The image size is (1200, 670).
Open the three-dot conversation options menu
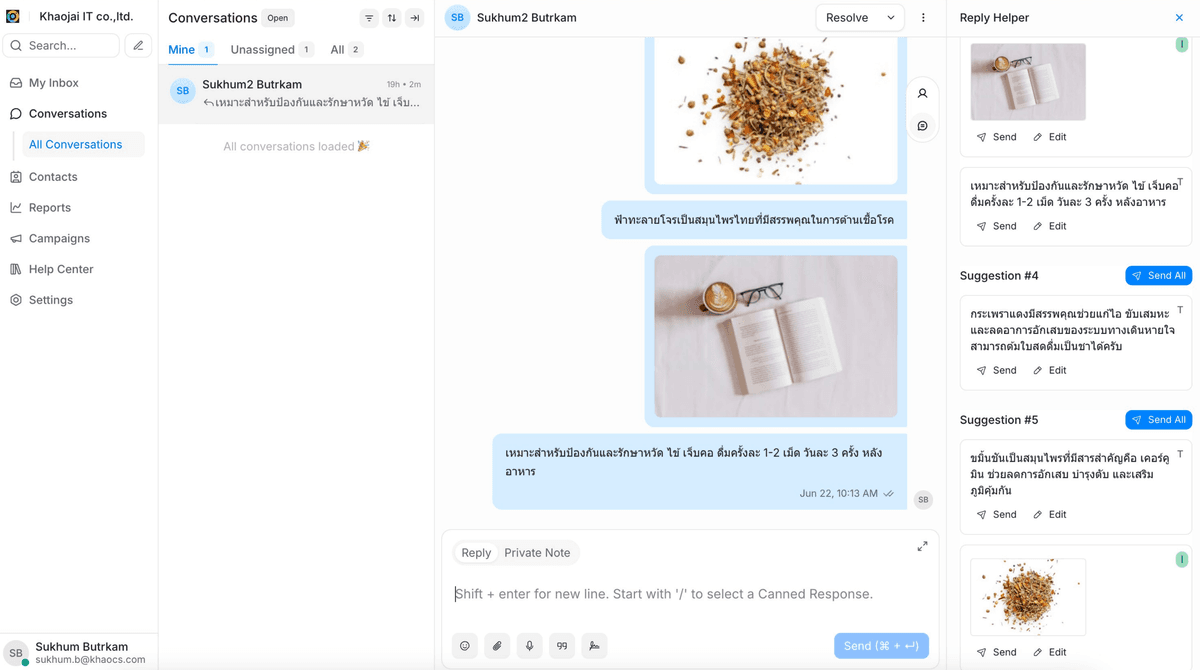point(923,17)
